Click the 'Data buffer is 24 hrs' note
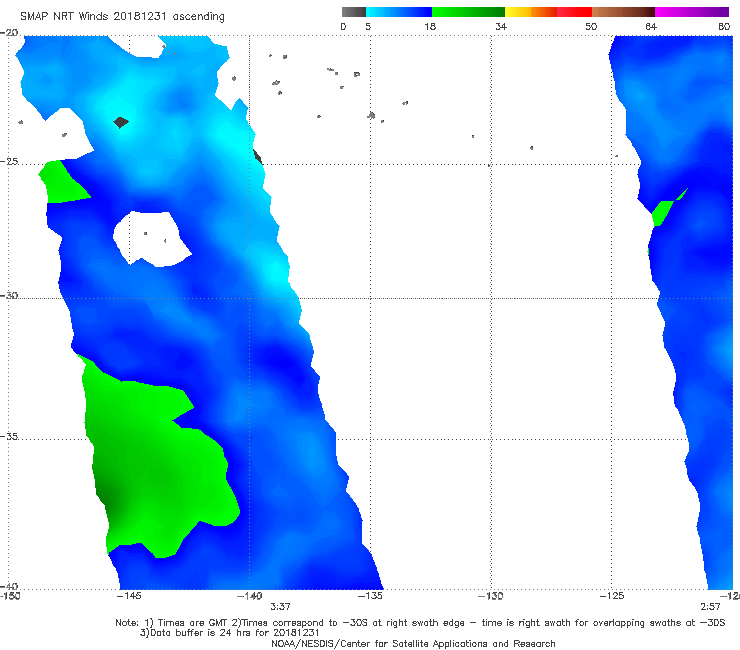The width and height of the screenshot is (740, 650). point(230,633)
